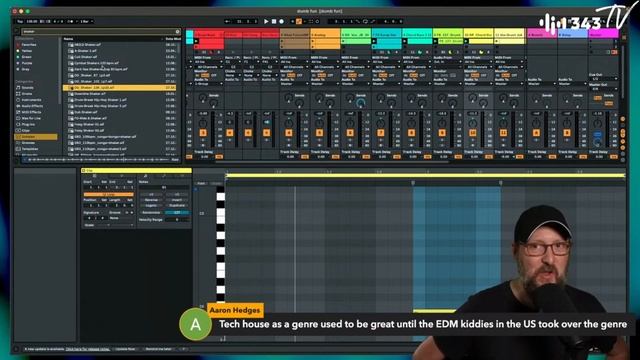The image size is (640, 360).
Task: Select the highlighted Samples category
Action: (x=36, y=137)
